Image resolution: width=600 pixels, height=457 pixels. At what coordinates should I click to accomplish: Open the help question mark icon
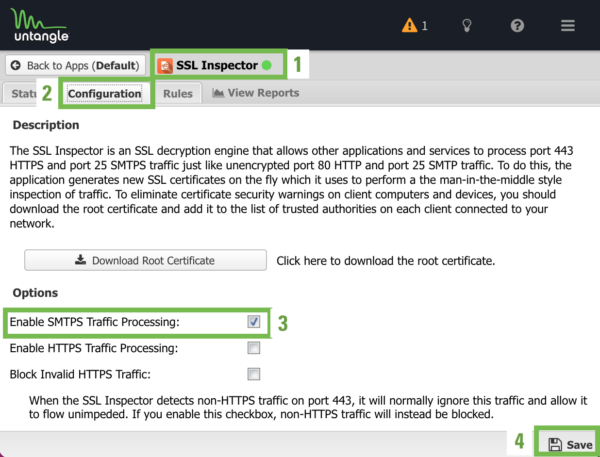[517, 26]
